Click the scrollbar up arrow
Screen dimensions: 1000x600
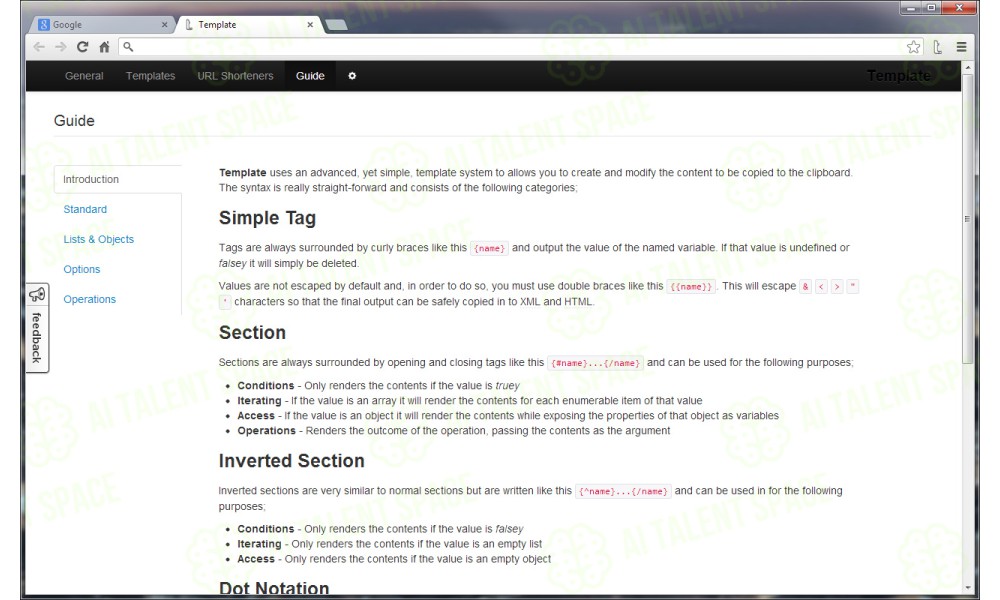[967, 67]
